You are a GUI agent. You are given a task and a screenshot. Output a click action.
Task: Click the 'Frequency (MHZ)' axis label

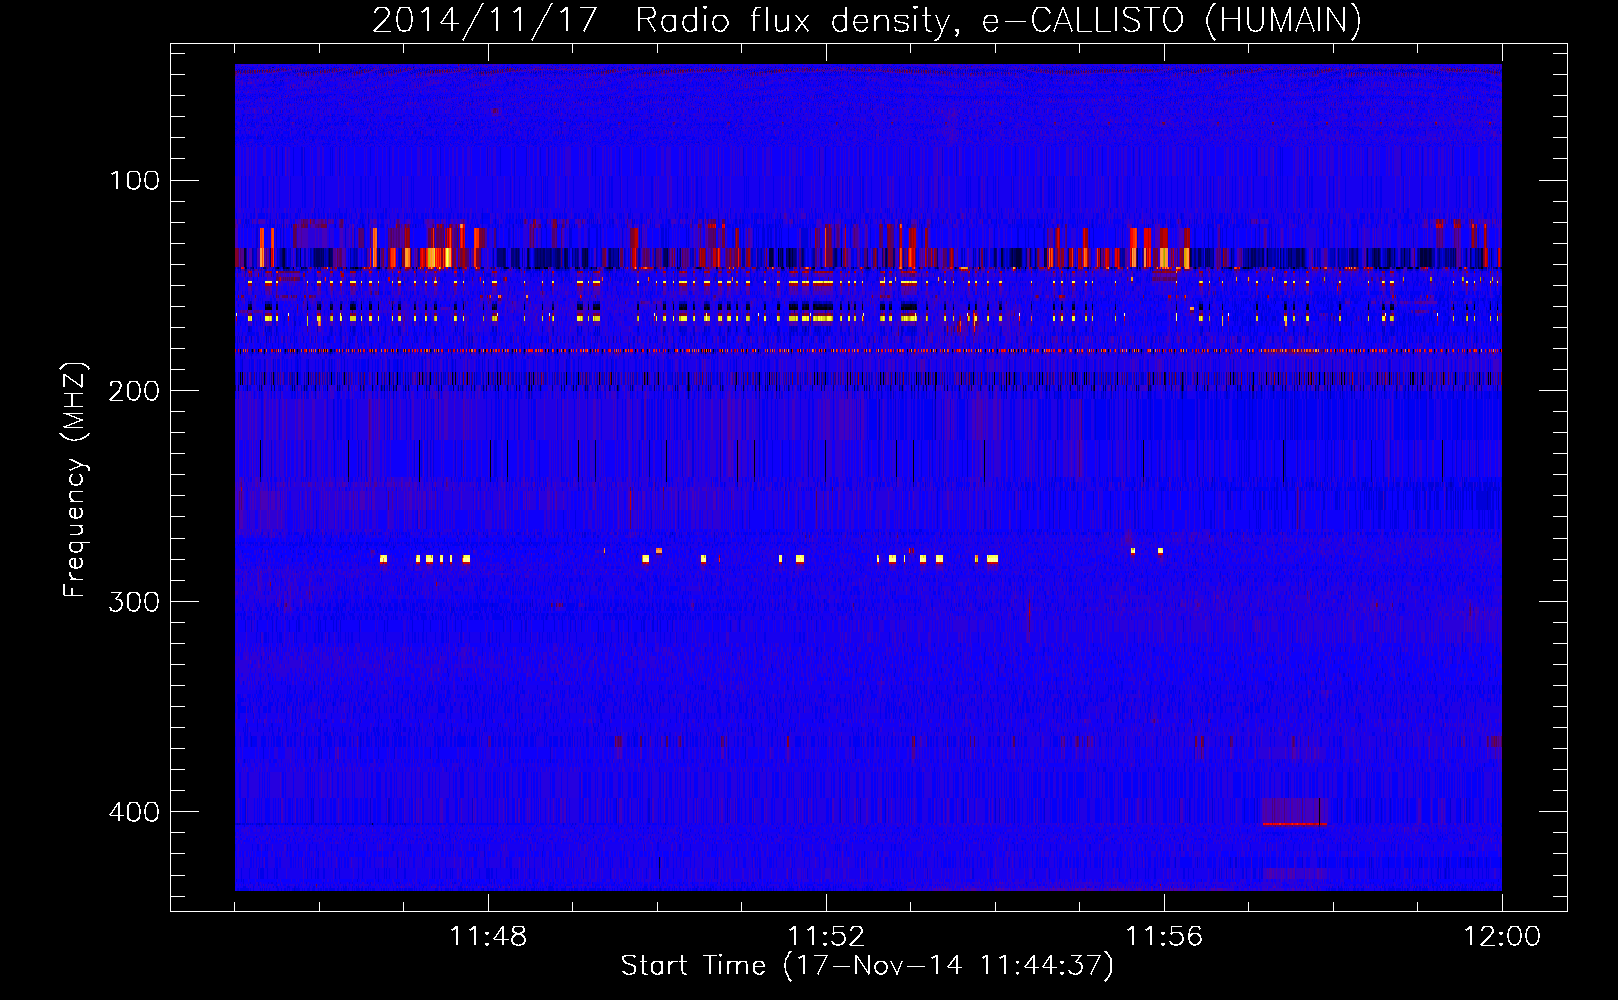click(75, 479)
